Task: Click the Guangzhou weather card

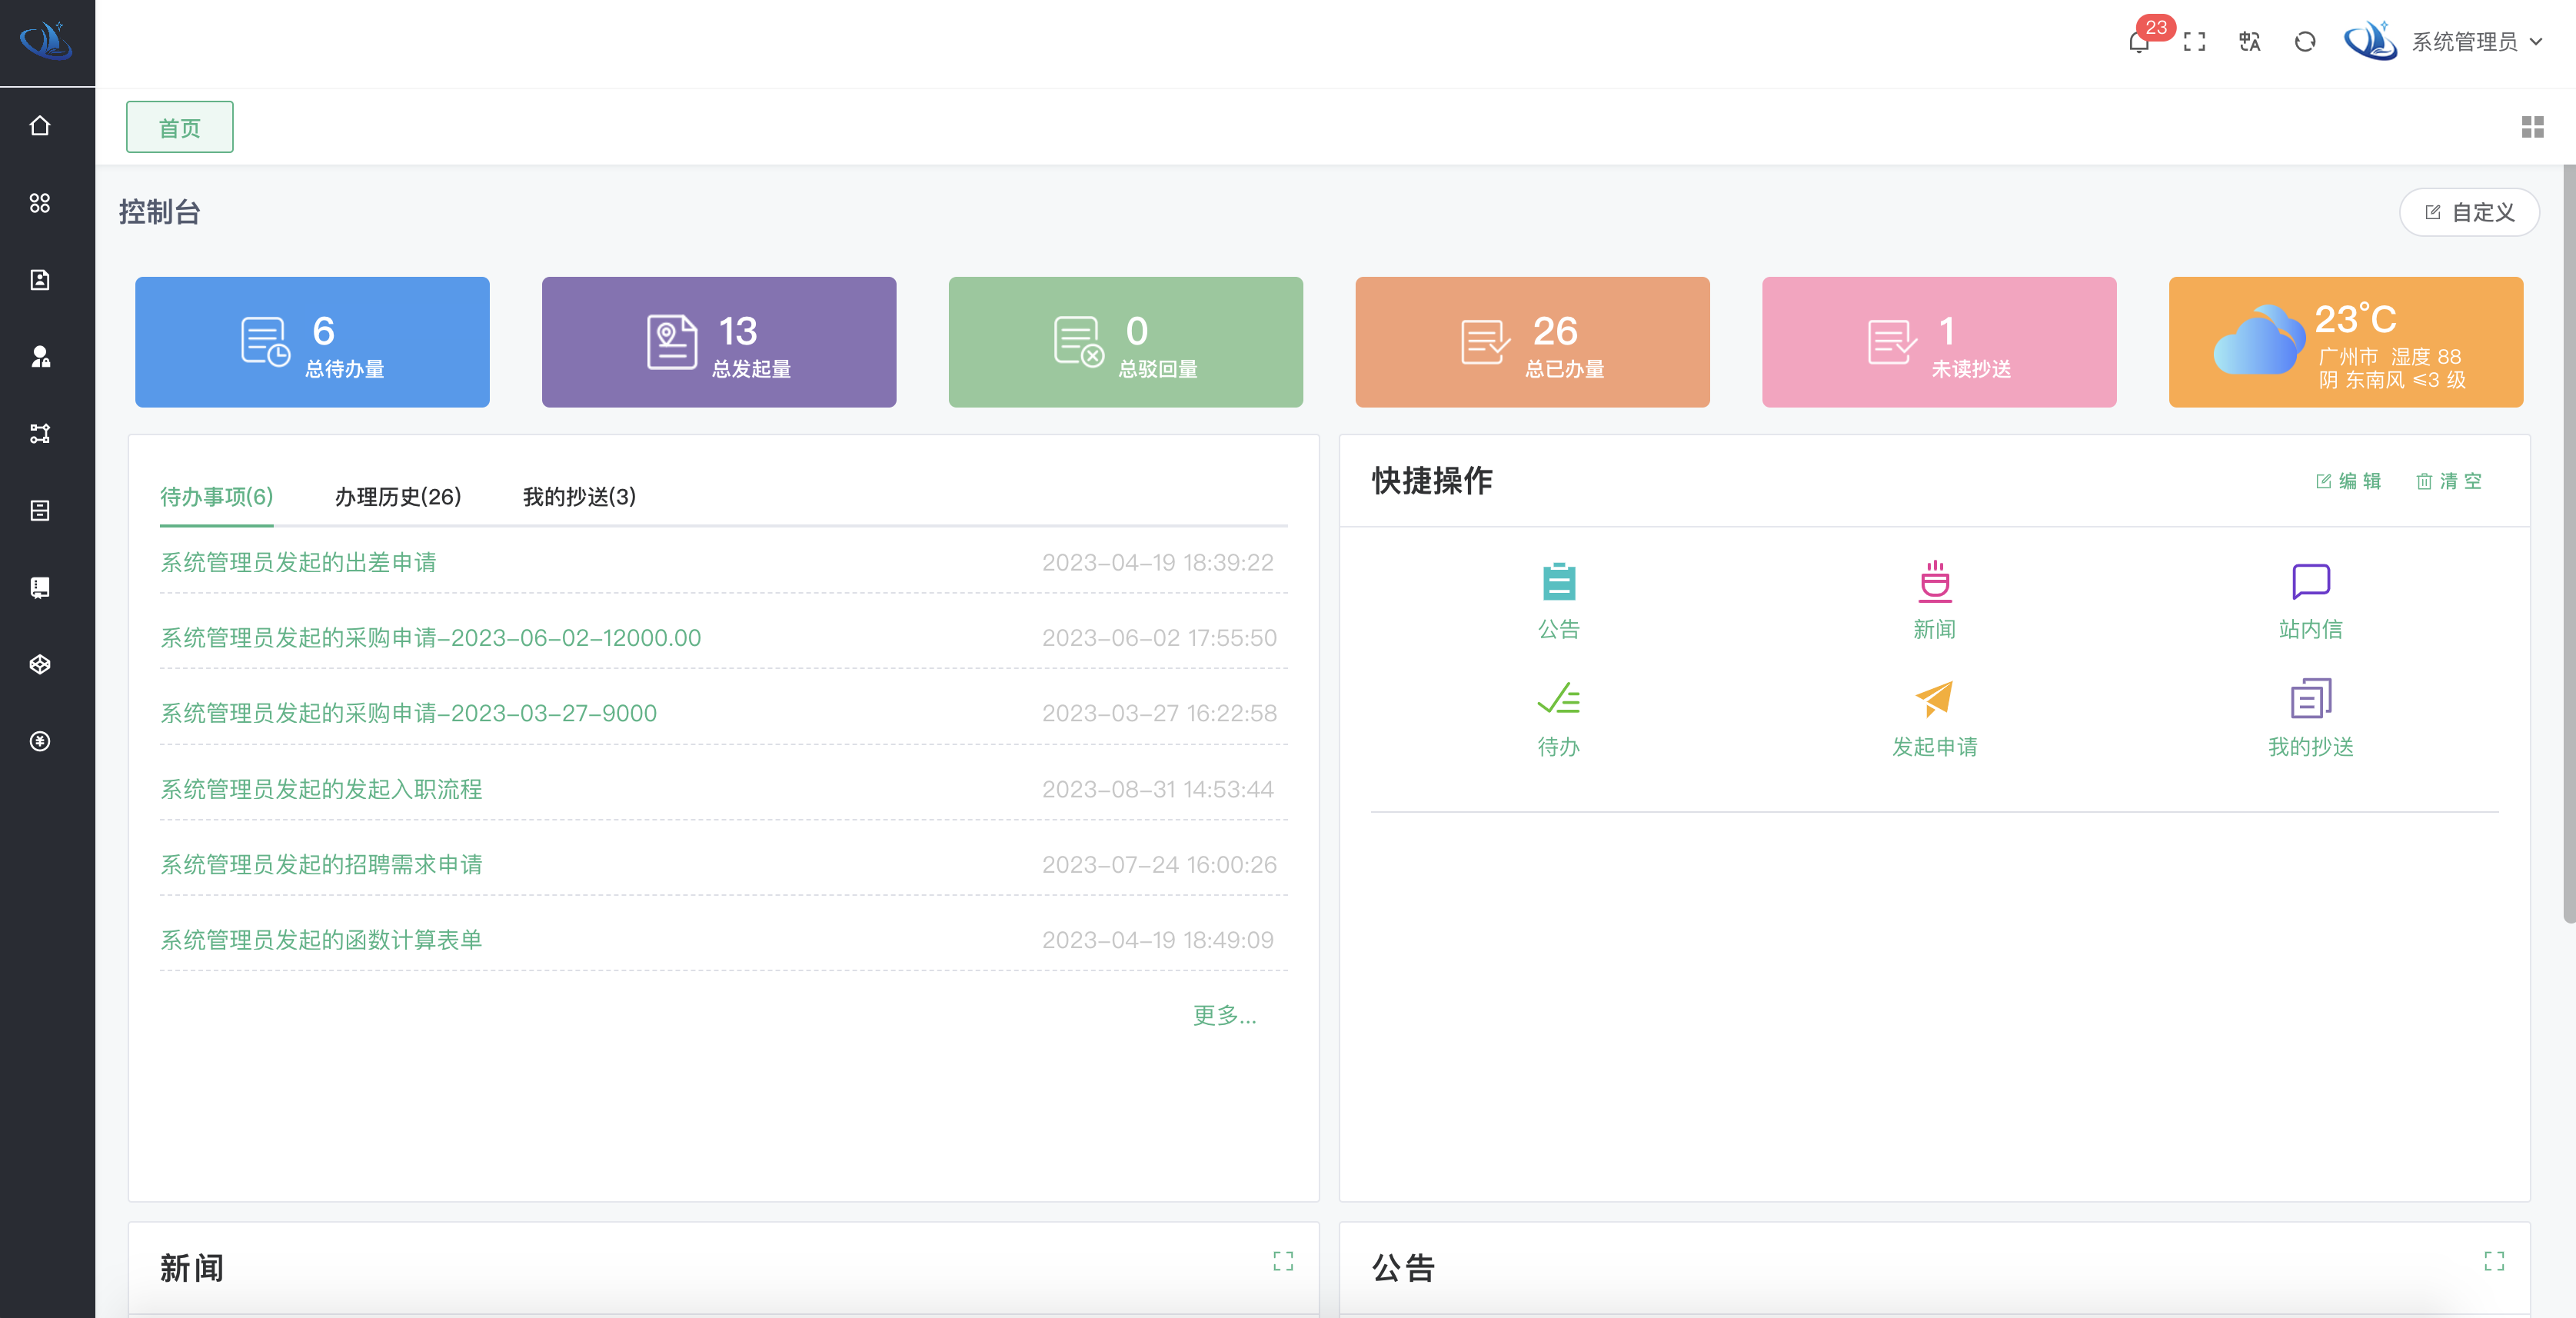Action: (x=2346, y=342)
